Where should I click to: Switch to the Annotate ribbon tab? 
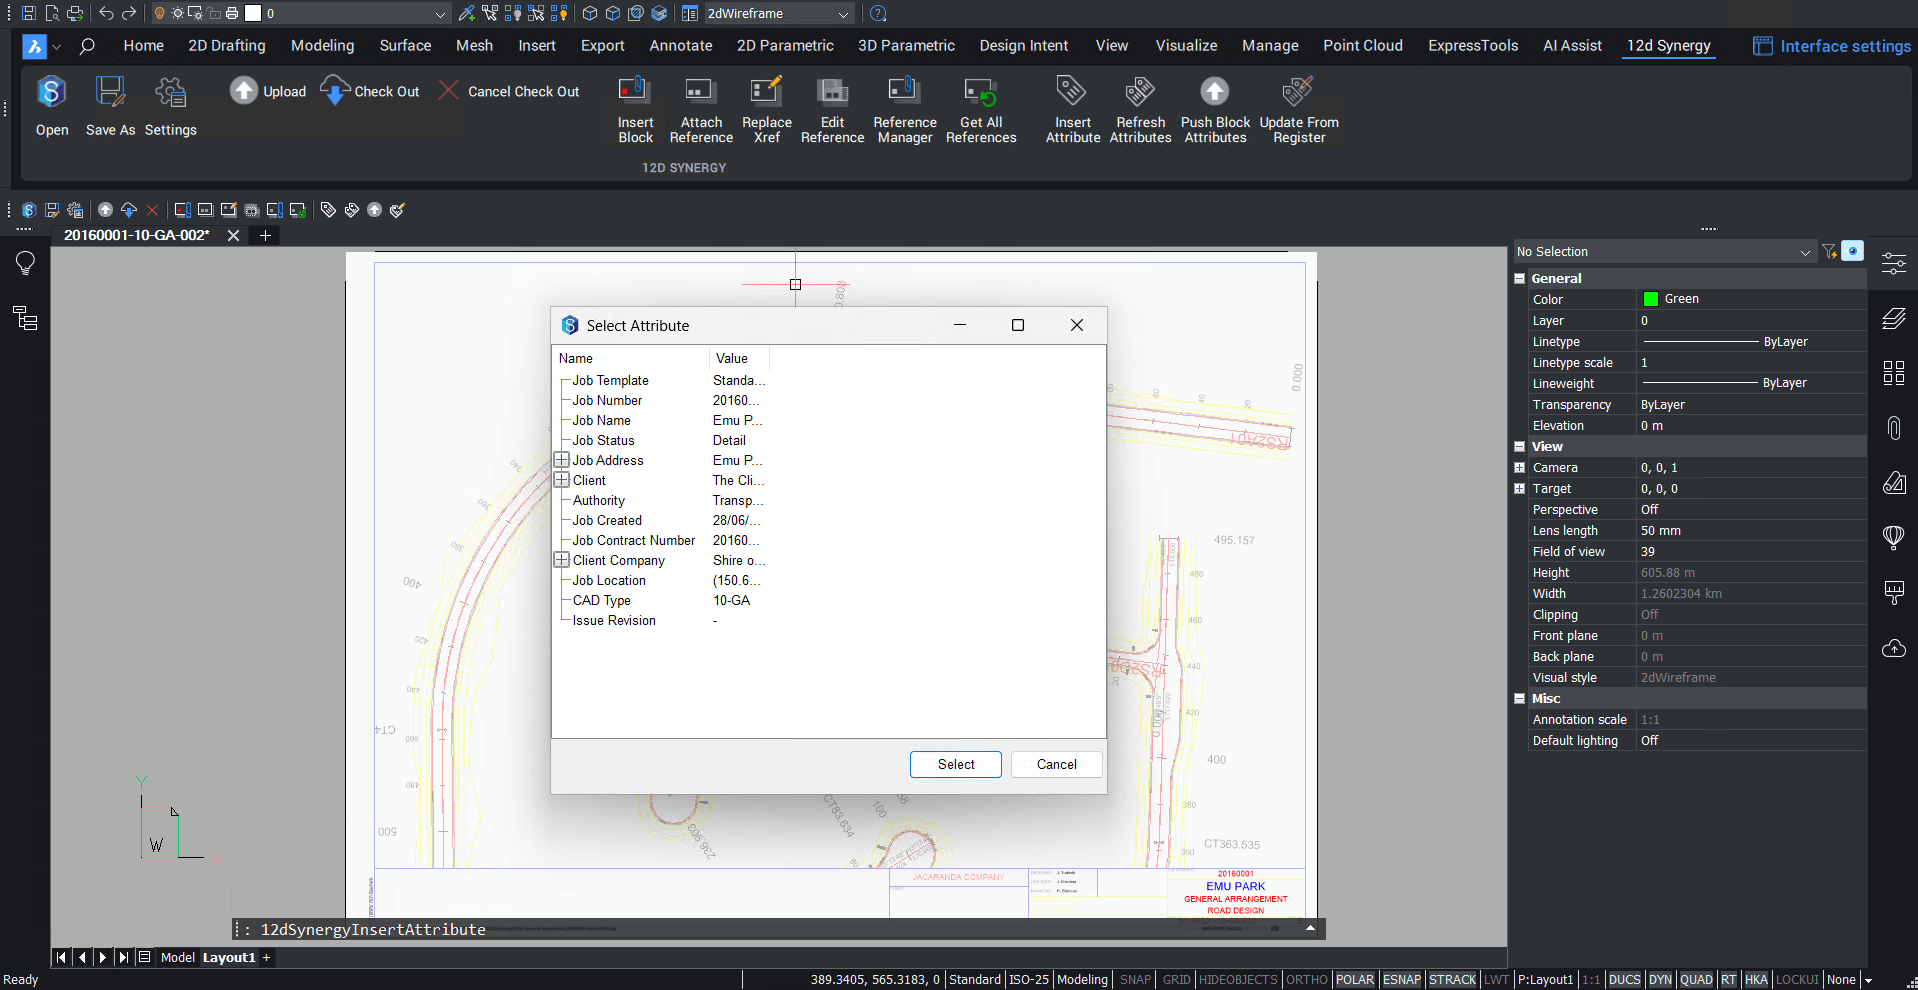pyautogui.click(x=681, y=46)
